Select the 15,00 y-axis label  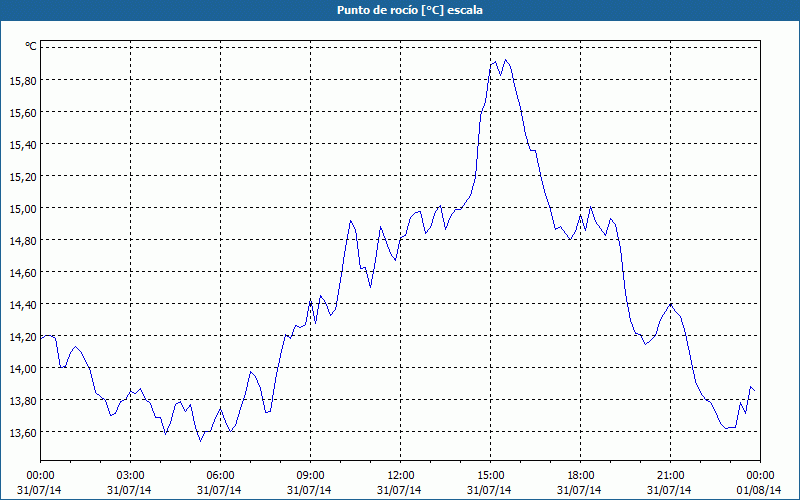point(23,209)
